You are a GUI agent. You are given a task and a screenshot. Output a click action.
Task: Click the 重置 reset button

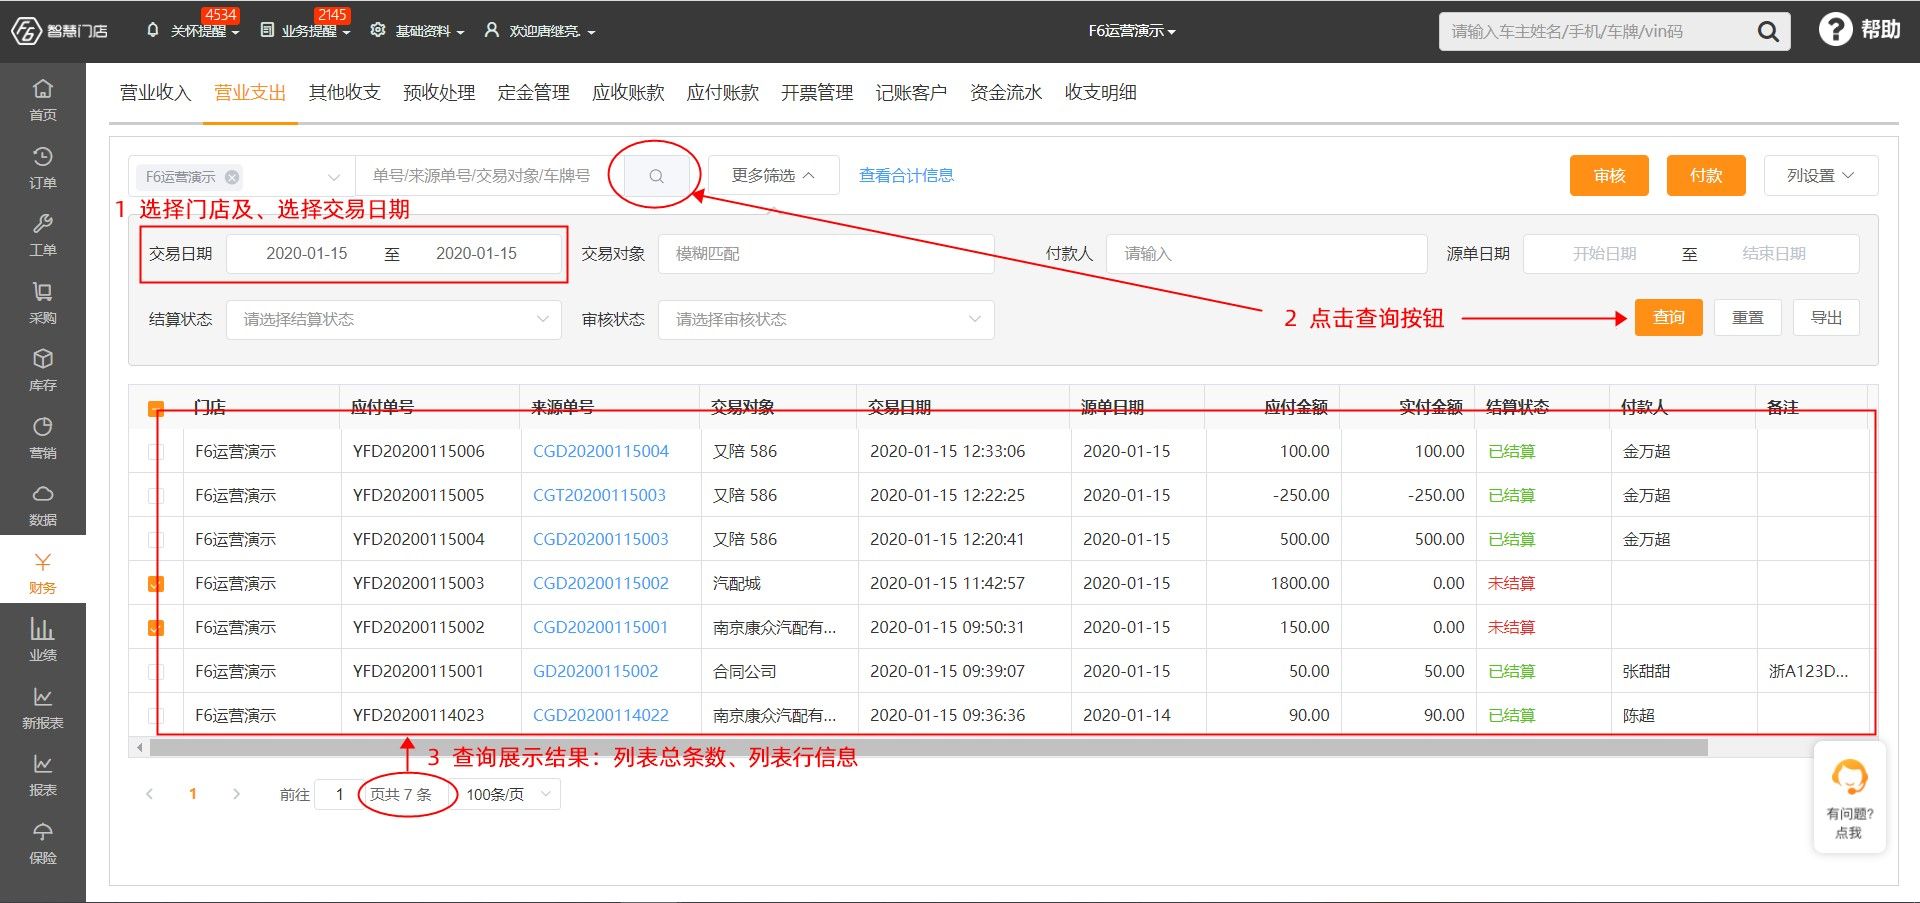[x=1748, y=318]
